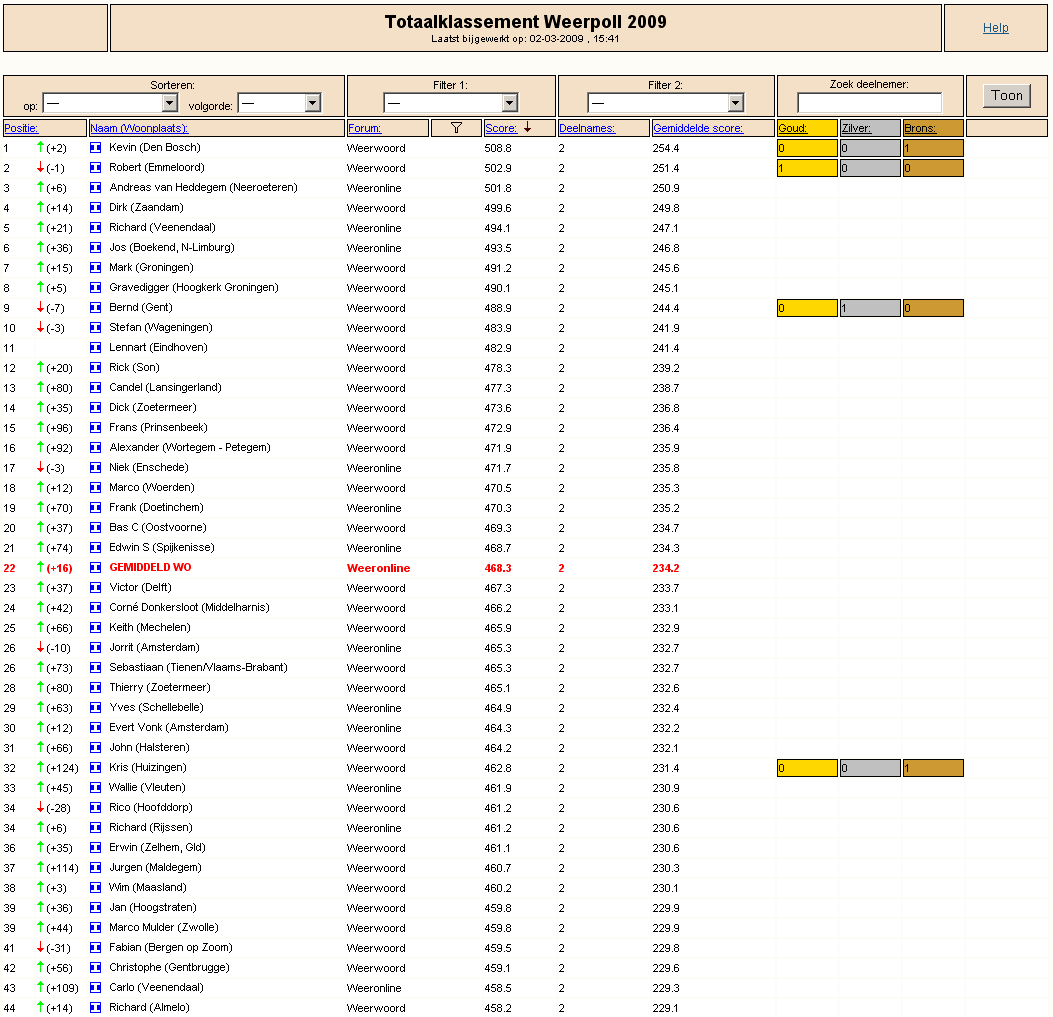Click the blue icon beside Robert (Emmeloord)
The height and width of the screenshot is (1017, 1053).
[95, 167]
